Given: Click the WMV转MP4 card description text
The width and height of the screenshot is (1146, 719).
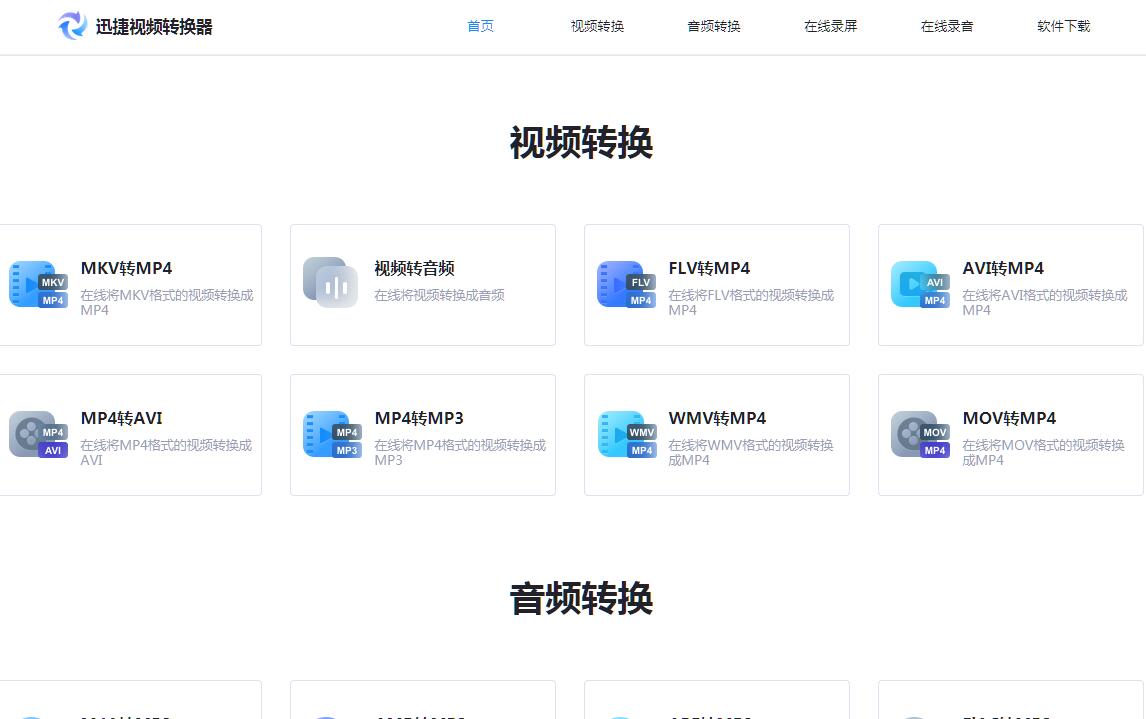Looking at the screenshot, I should tap(750, 452).
